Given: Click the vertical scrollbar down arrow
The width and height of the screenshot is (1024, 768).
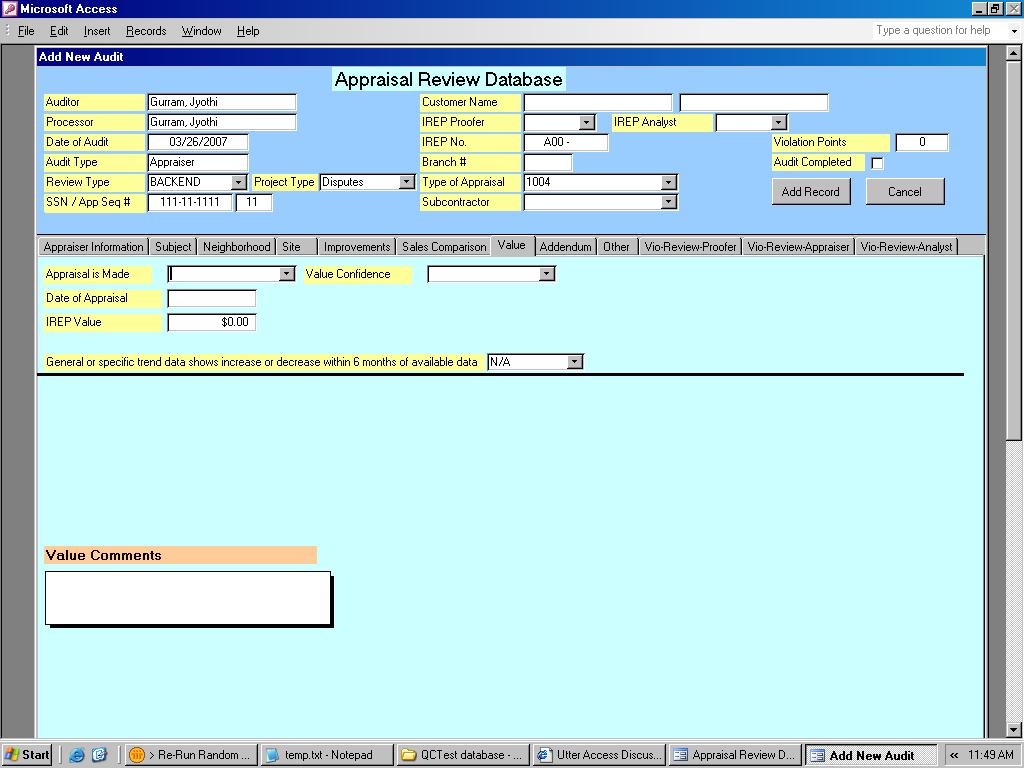Looking at the screenshot, I should click(x=1014, y=730).
